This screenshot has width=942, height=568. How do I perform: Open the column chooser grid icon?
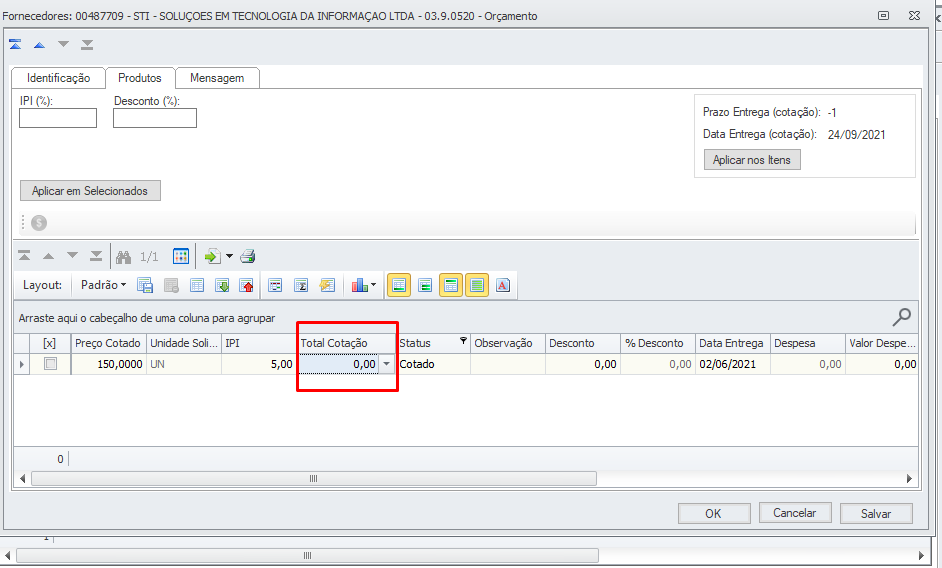coord(275,286)
